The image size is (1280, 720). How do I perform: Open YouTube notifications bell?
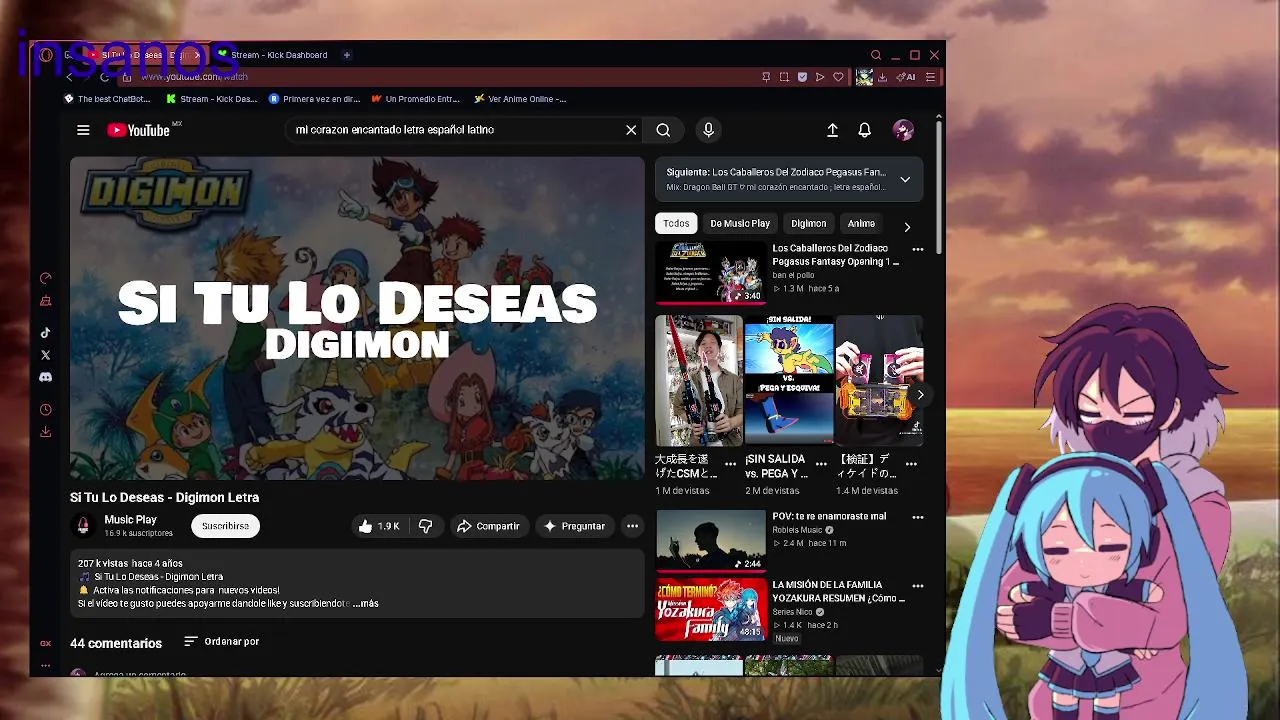click(864, 130)
